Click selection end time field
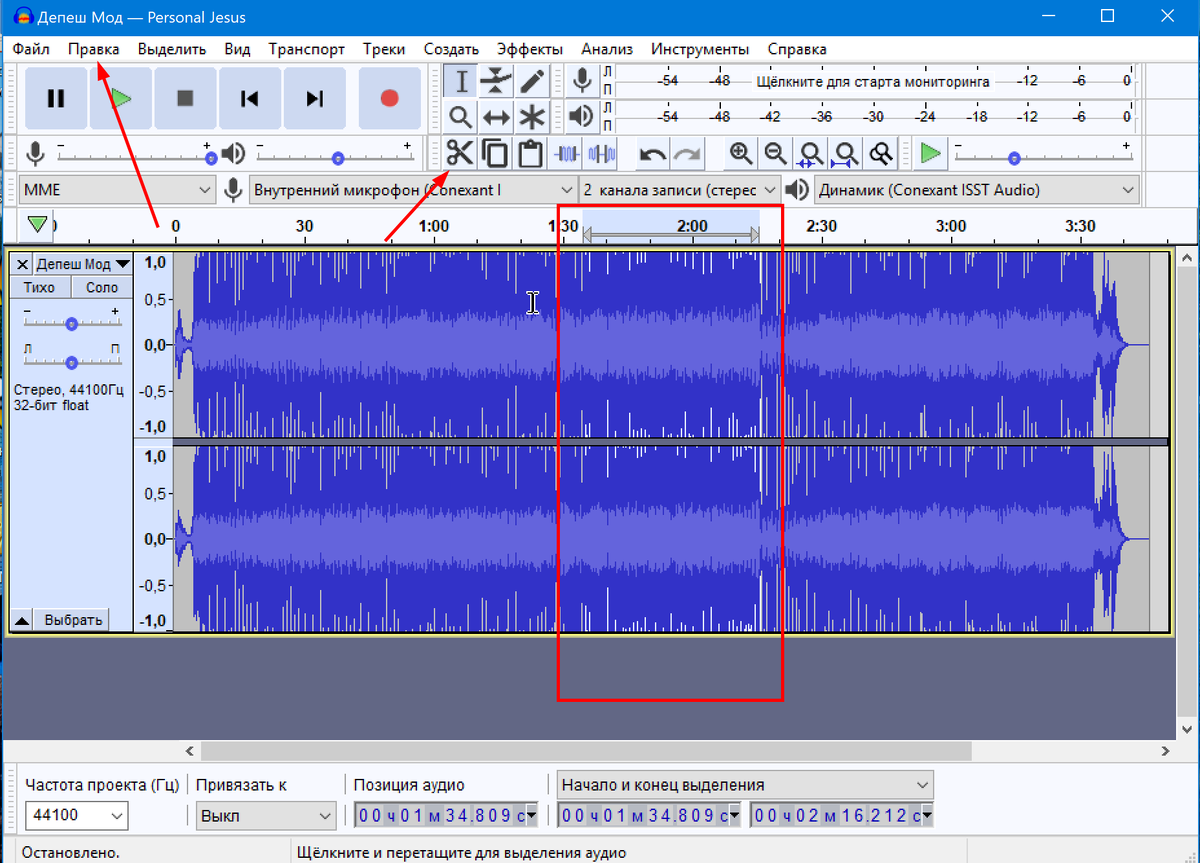The image size is (1200, 863). point(842,815)
